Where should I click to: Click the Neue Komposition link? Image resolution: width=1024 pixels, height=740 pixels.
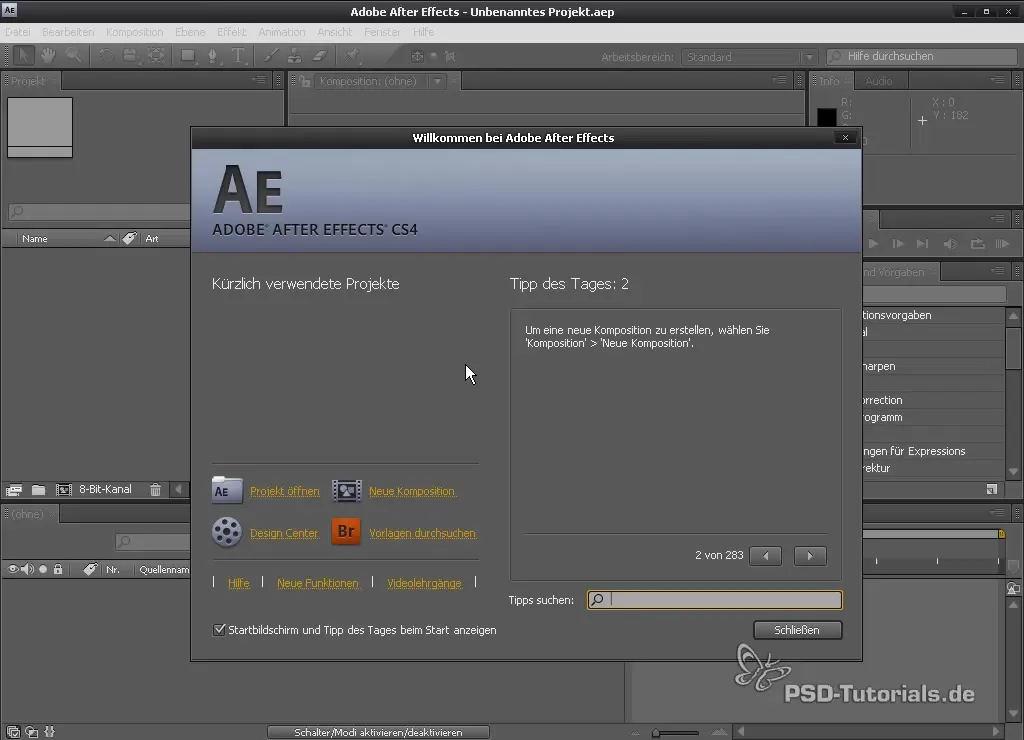(411, 491)
